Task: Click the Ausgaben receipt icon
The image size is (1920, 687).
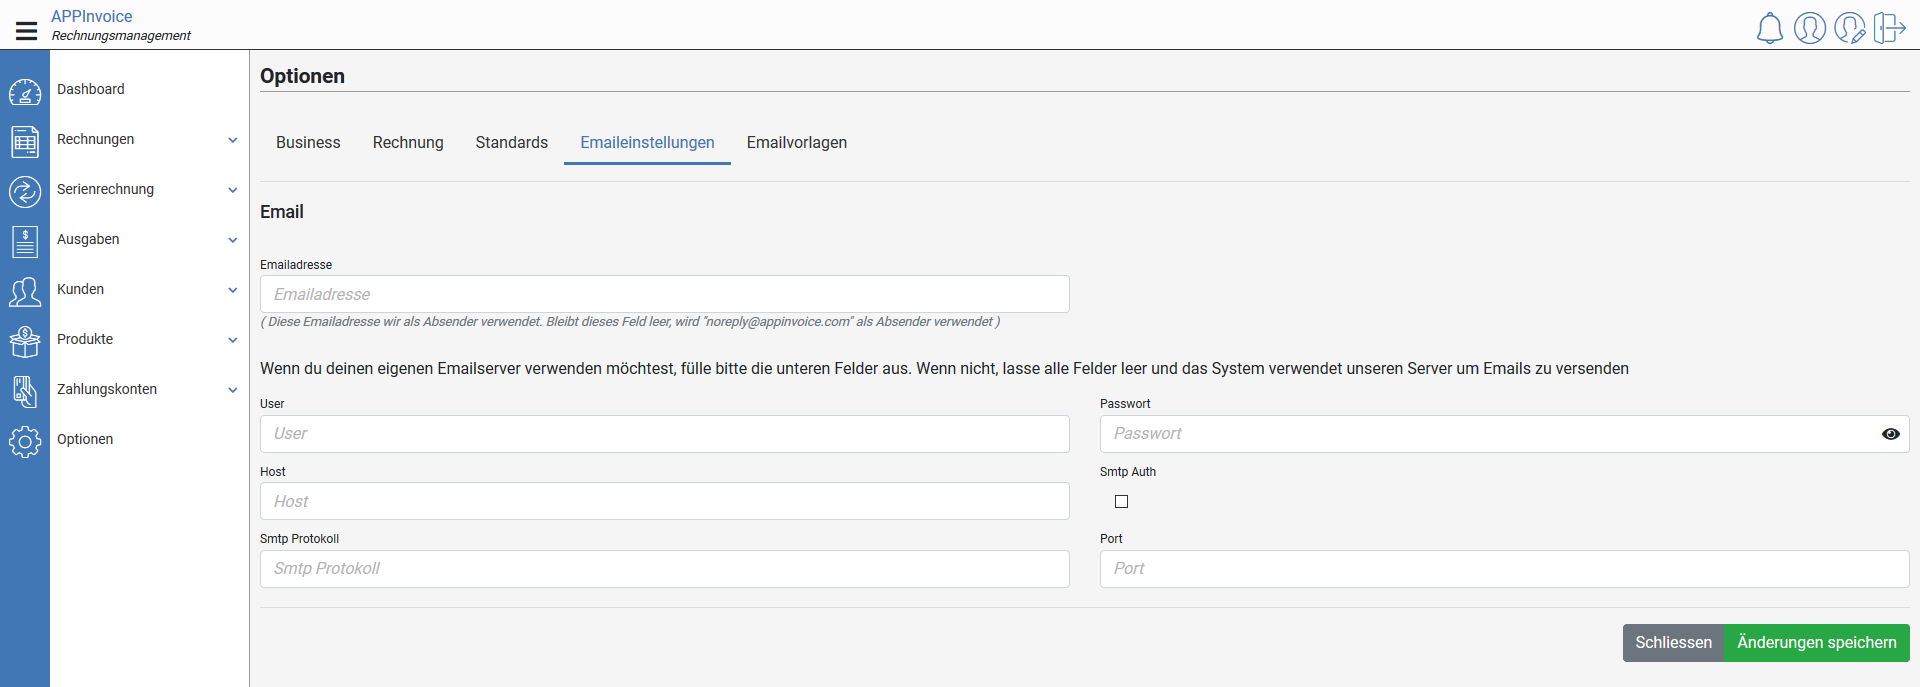Action: (25, 241)
